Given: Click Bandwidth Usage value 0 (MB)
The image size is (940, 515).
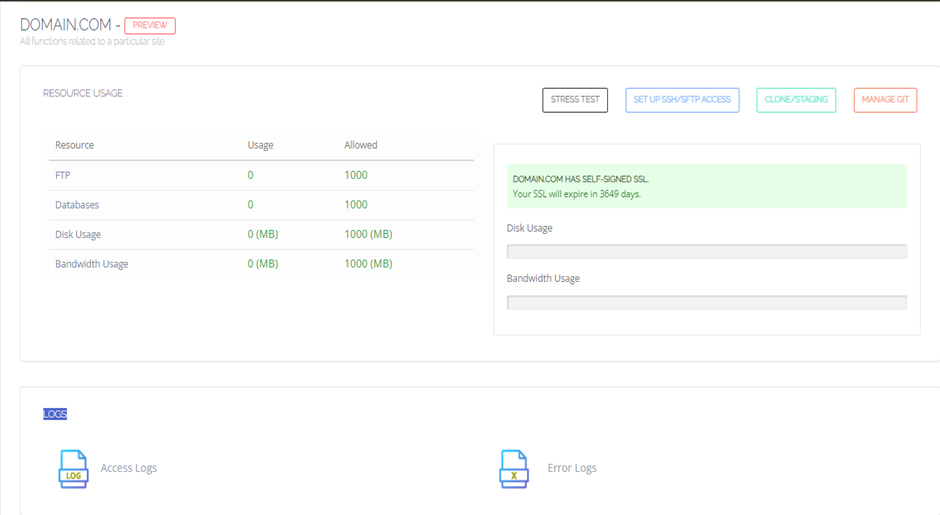Looking at the screenshot, I should 263,264.
